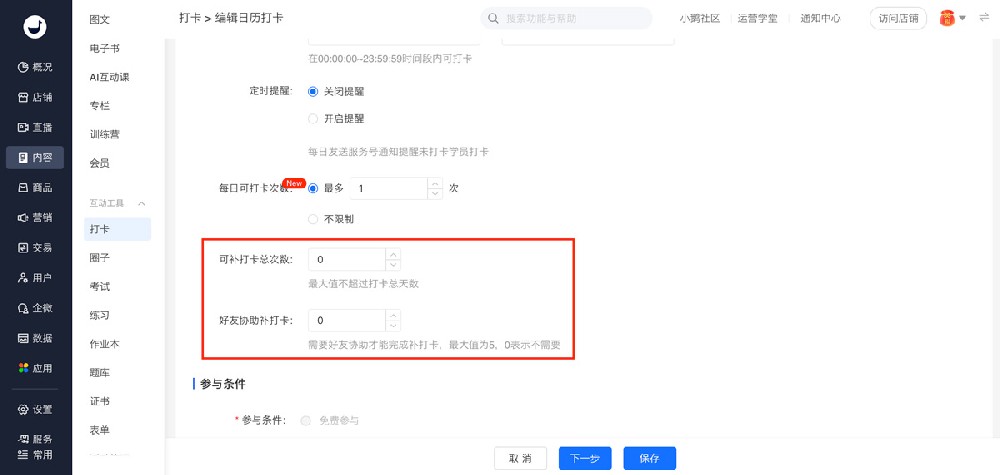The image size is (1000, 475).
Task: Increase 好友协助补打卡 with up arrow
Action: (393, 314)
